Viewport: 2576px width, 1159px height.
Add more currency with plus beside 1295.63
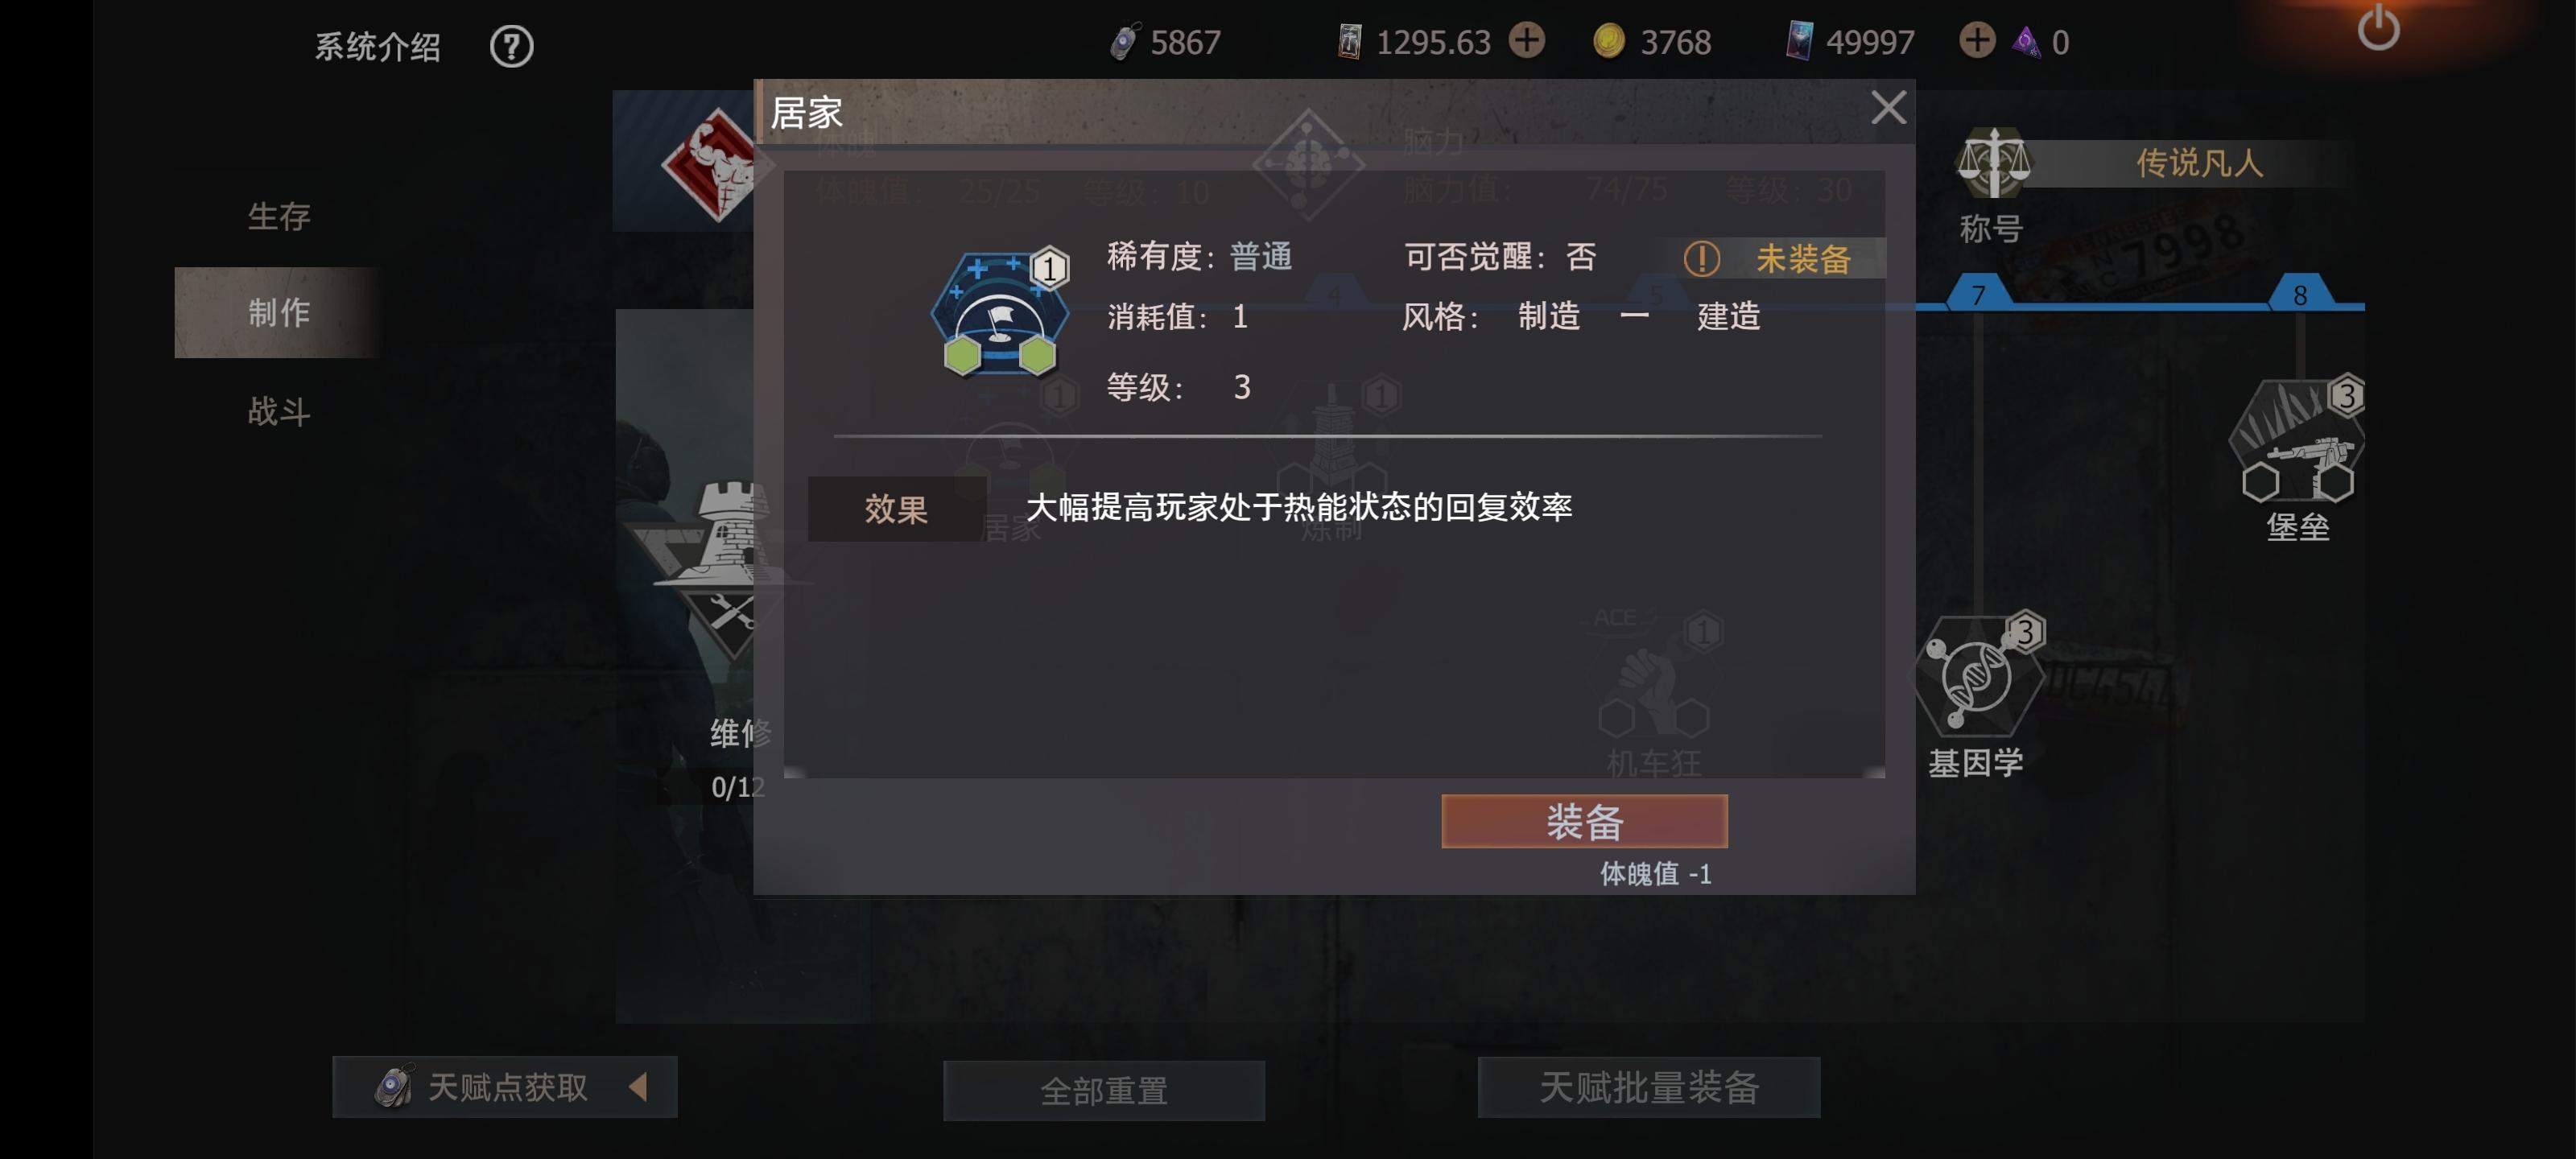1526,41
